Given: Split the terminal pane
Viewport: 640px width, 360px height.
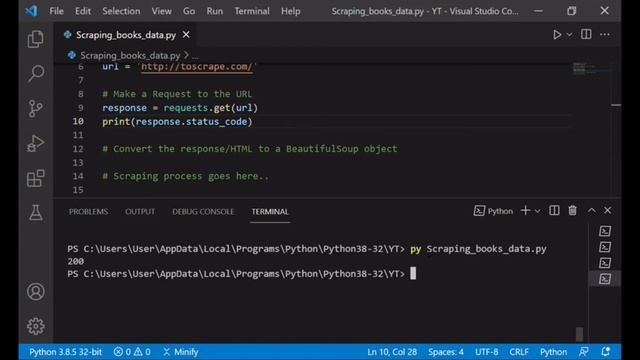Looking at the screenshot, I should point(554,210).
